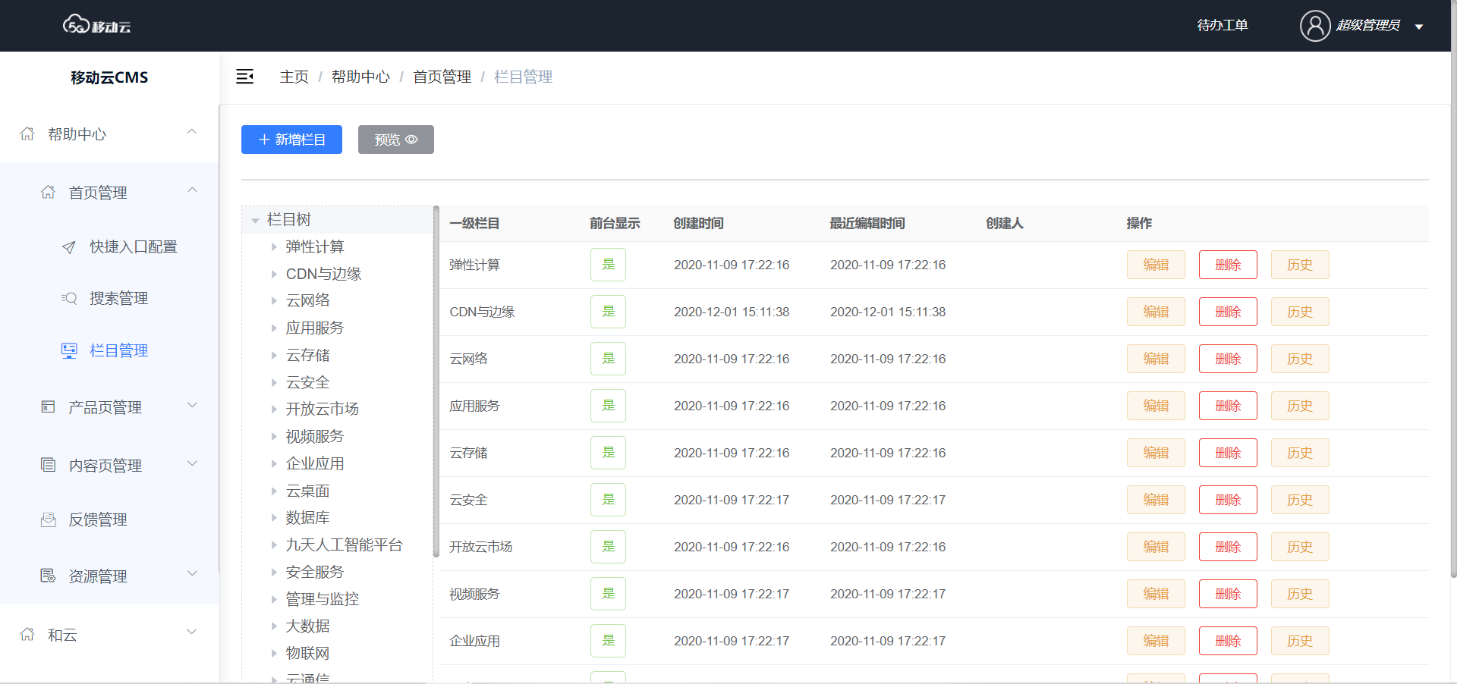1457x684 pixels.
Task: Delete the CDN与边缘 row
Action: [1227, 312]
